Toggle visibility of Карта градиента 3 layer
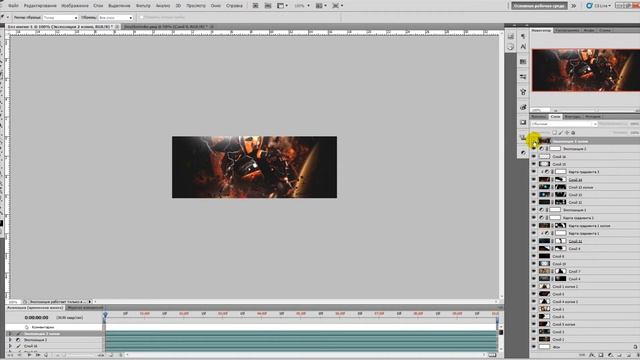640x360 pixels. pyautogui.click(x=533, y=172)
